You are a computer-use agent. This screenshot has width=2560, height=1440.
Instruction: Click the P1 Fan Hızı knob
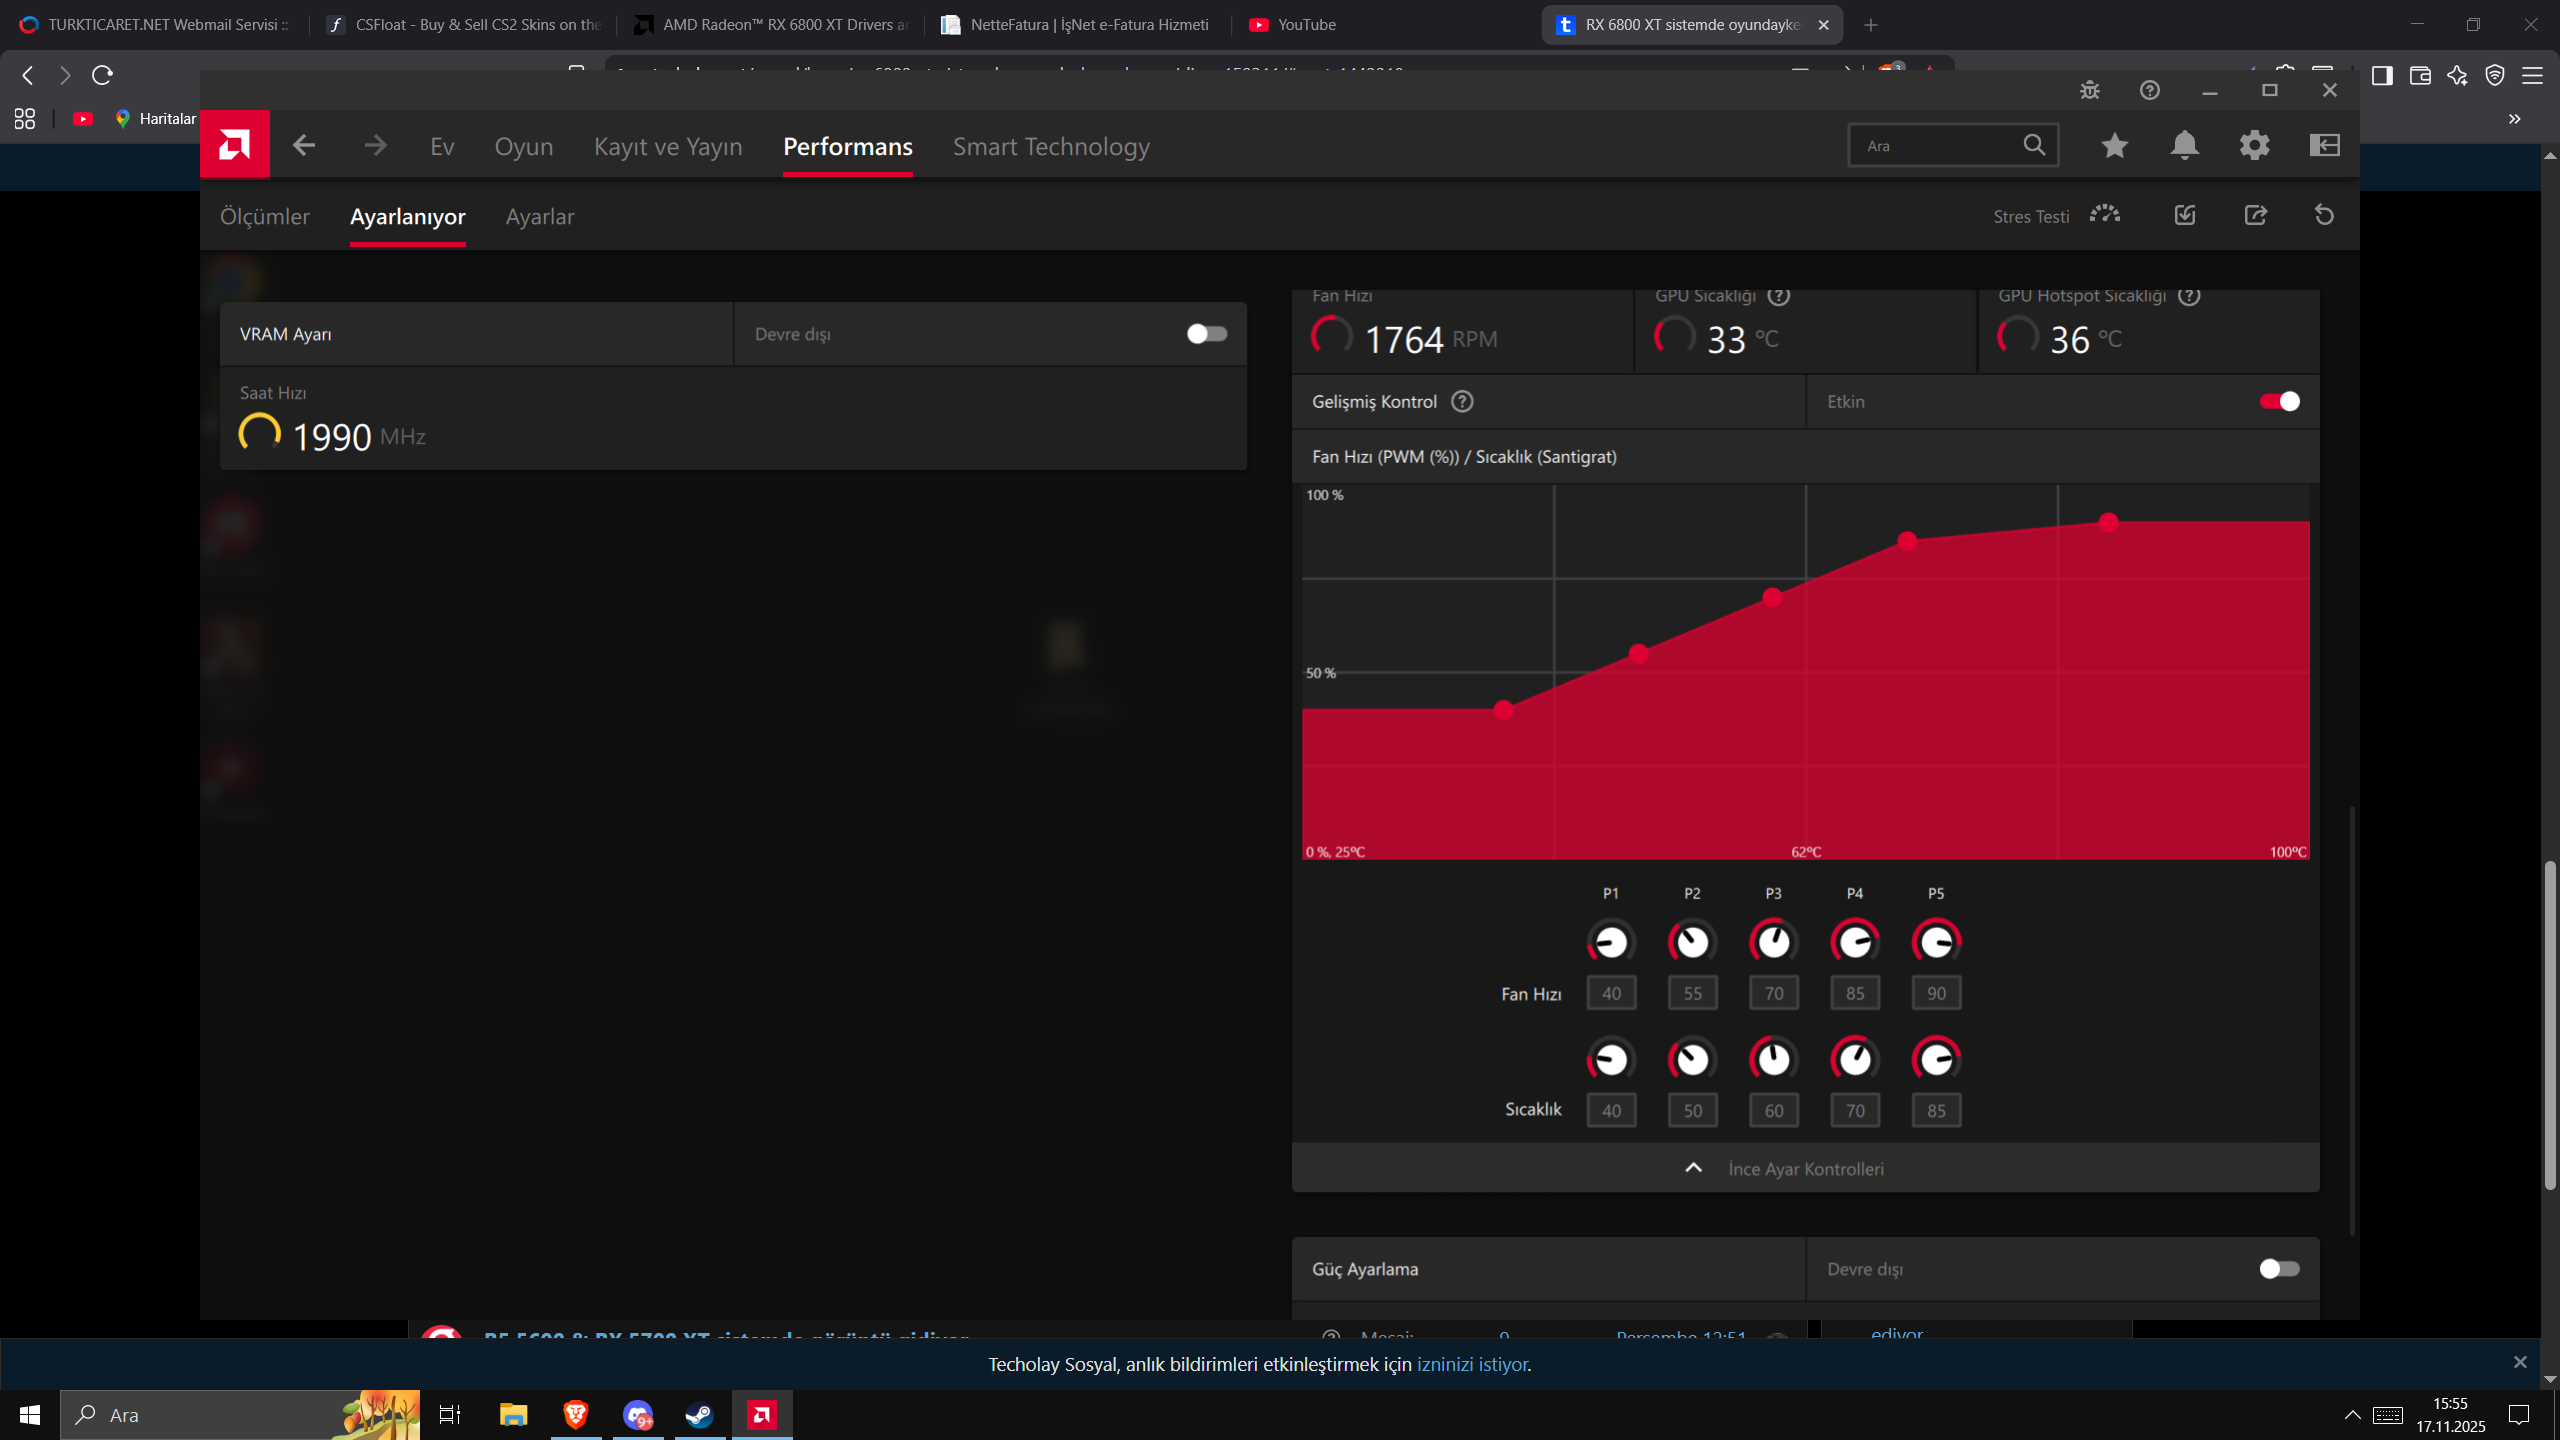click(x=1611, y=942)
